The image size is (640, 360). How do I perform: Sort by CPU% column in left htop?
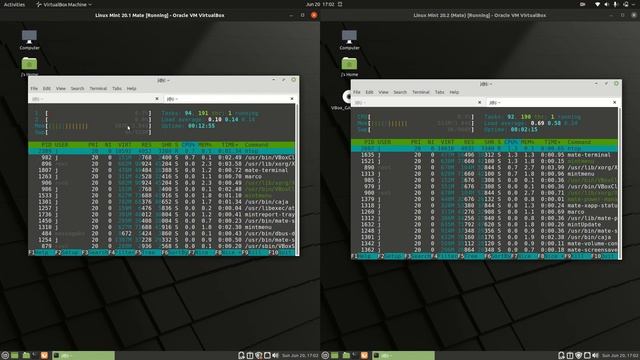tap(189, 145)
